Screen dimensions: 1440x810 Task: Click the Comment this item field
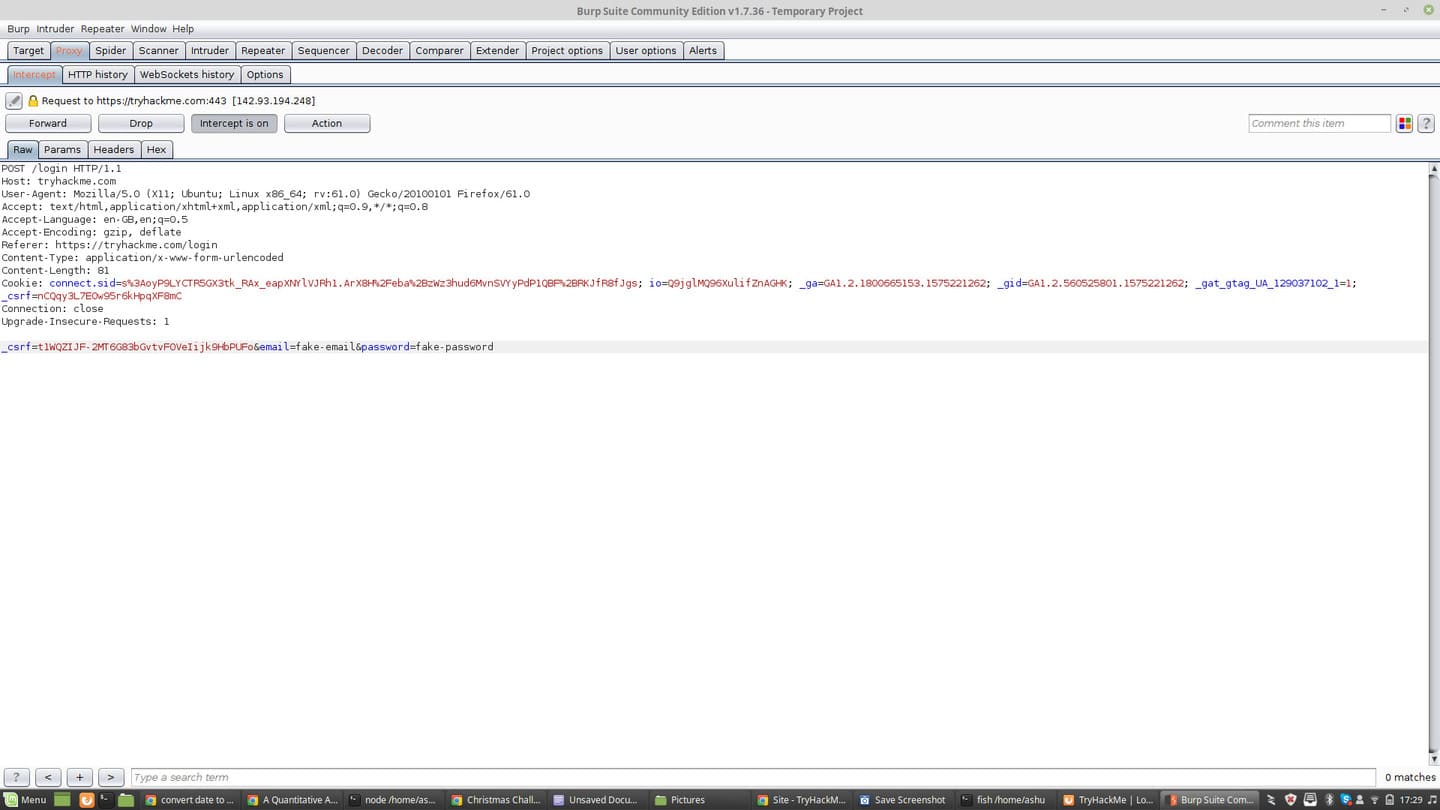(x=1318, y=123)
